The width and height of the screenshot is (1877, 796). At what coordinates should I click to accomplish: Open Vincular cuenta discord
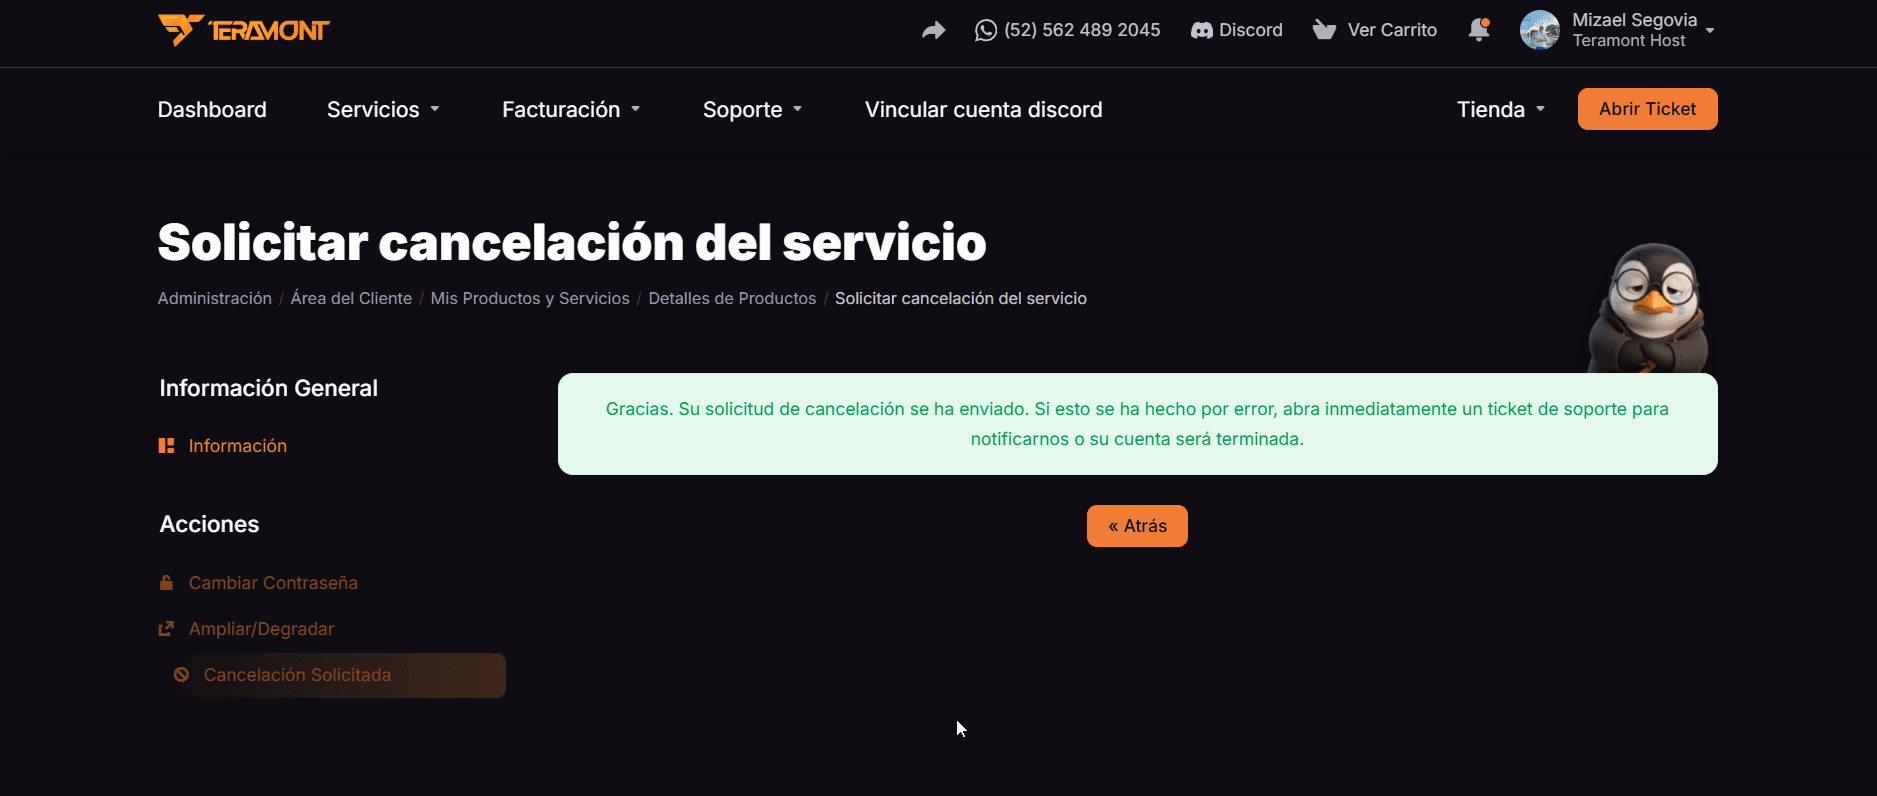pos(984,110)
